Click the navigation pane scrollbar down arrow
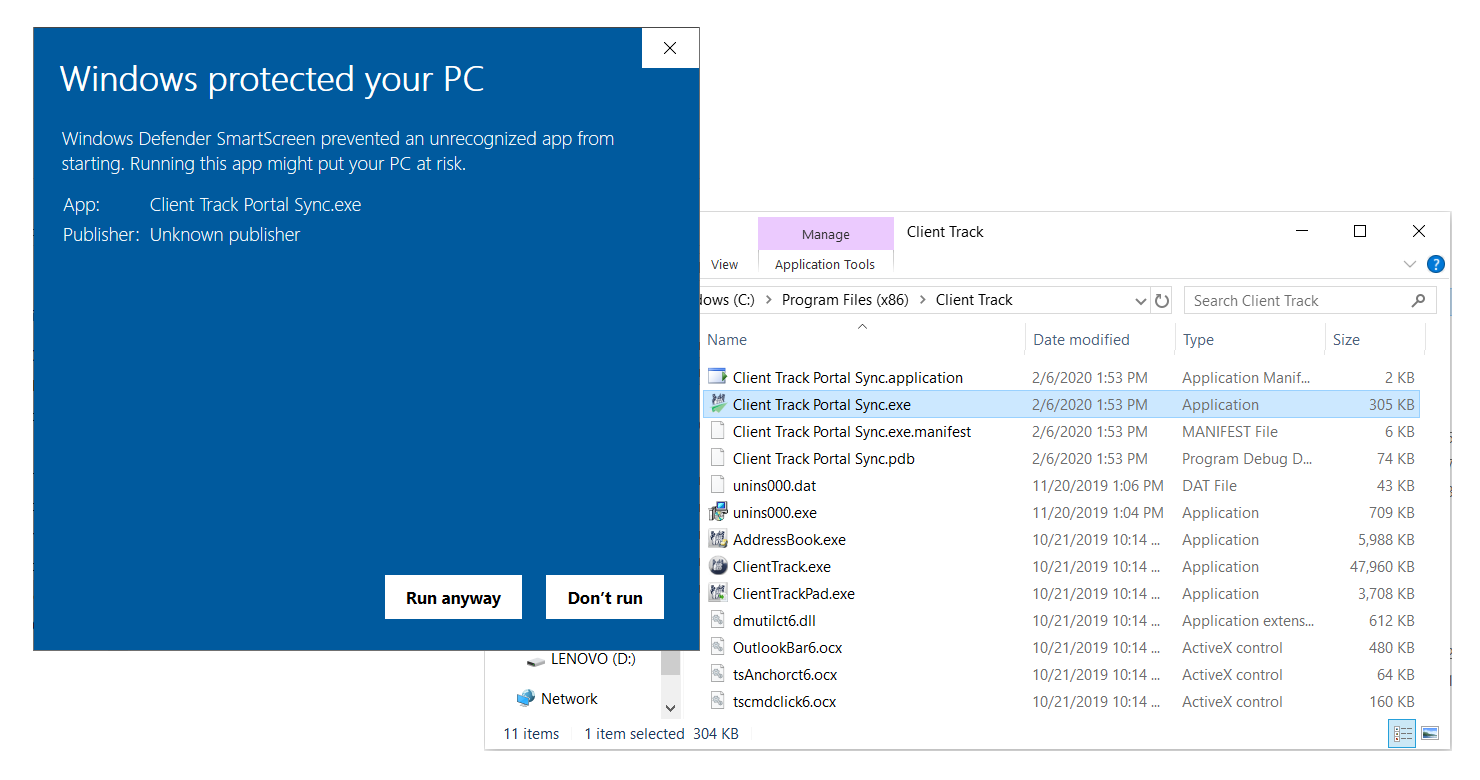Screen dimensions: 1480x780 coord(670,707)
